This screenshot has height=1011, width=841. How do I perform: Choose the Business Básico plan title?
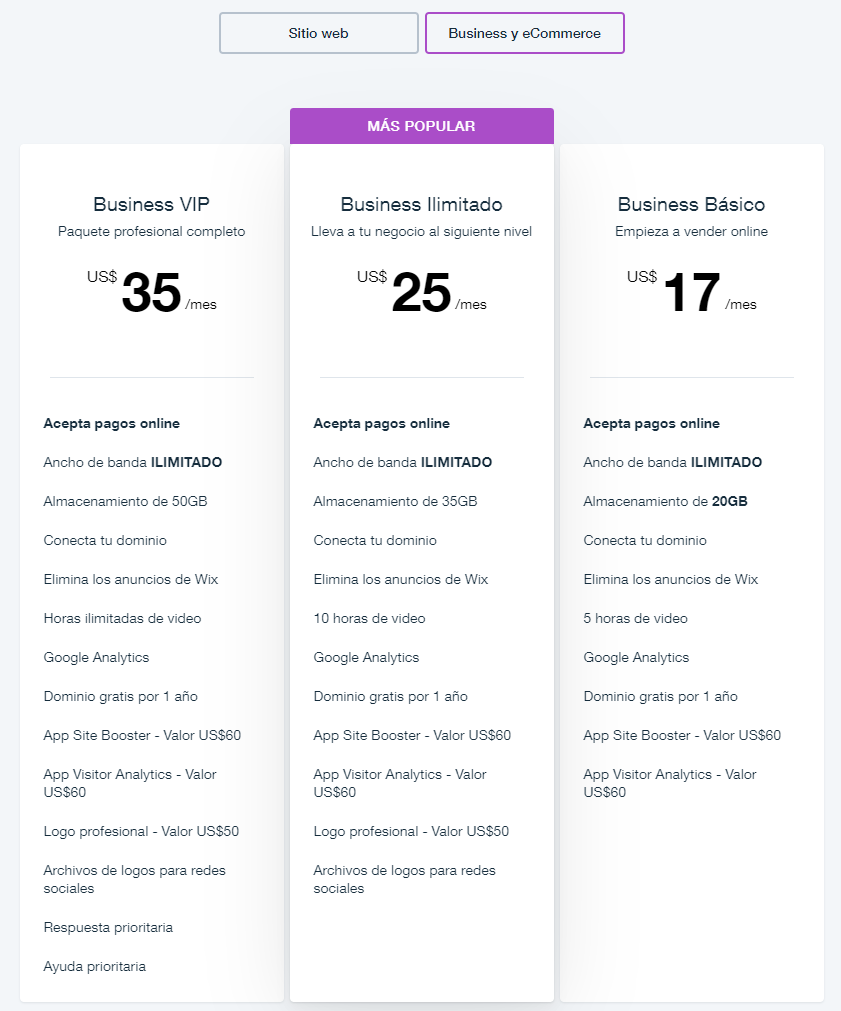(691, 204)
